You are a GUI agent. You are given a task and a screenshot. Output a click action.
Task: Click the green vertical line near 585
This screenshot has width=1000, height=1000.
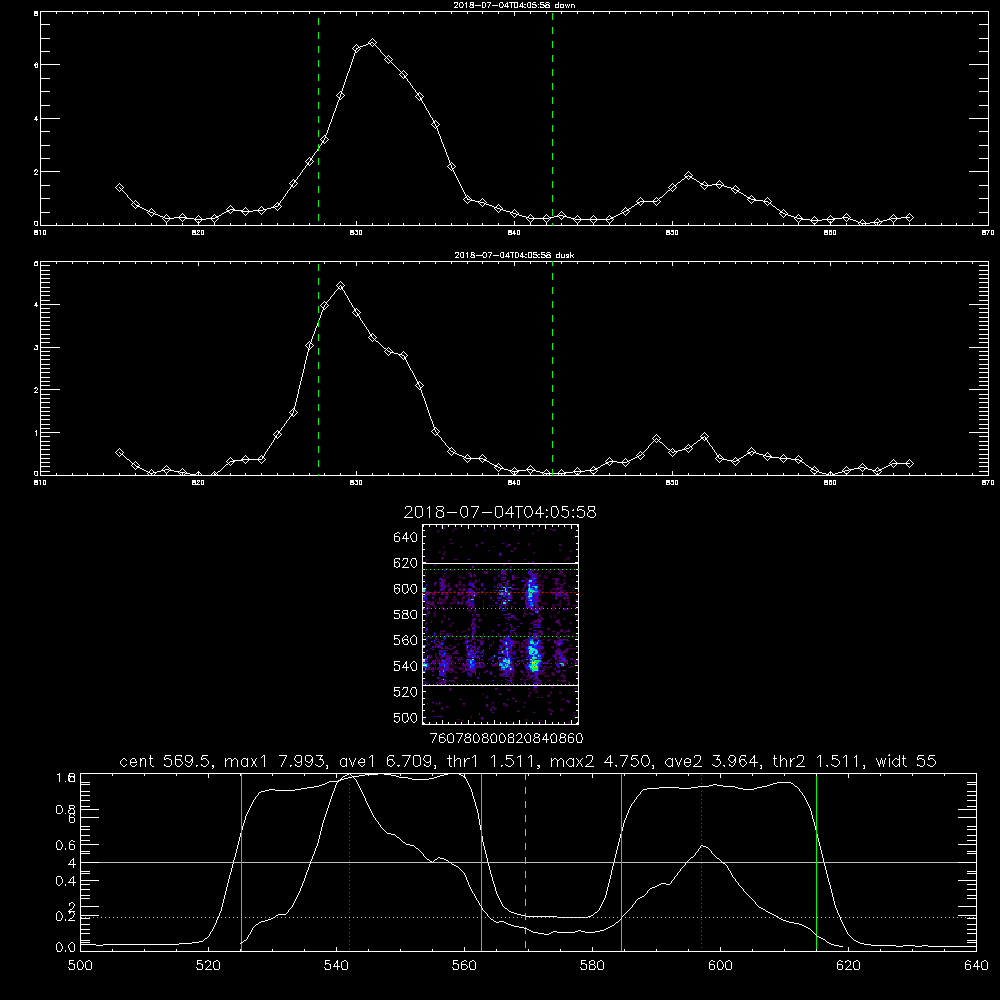pos(621,862)
